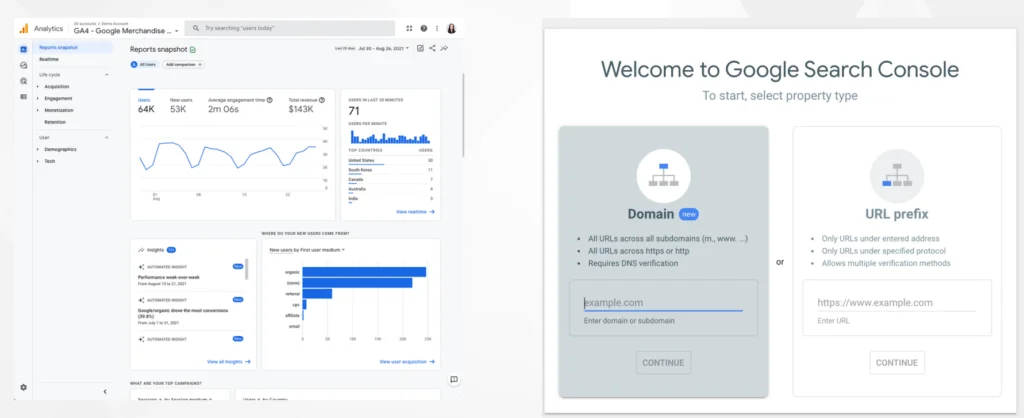1024x418 pixels.
Task: Click the Insights card scrollbar thumb
Action: (246, 268)
